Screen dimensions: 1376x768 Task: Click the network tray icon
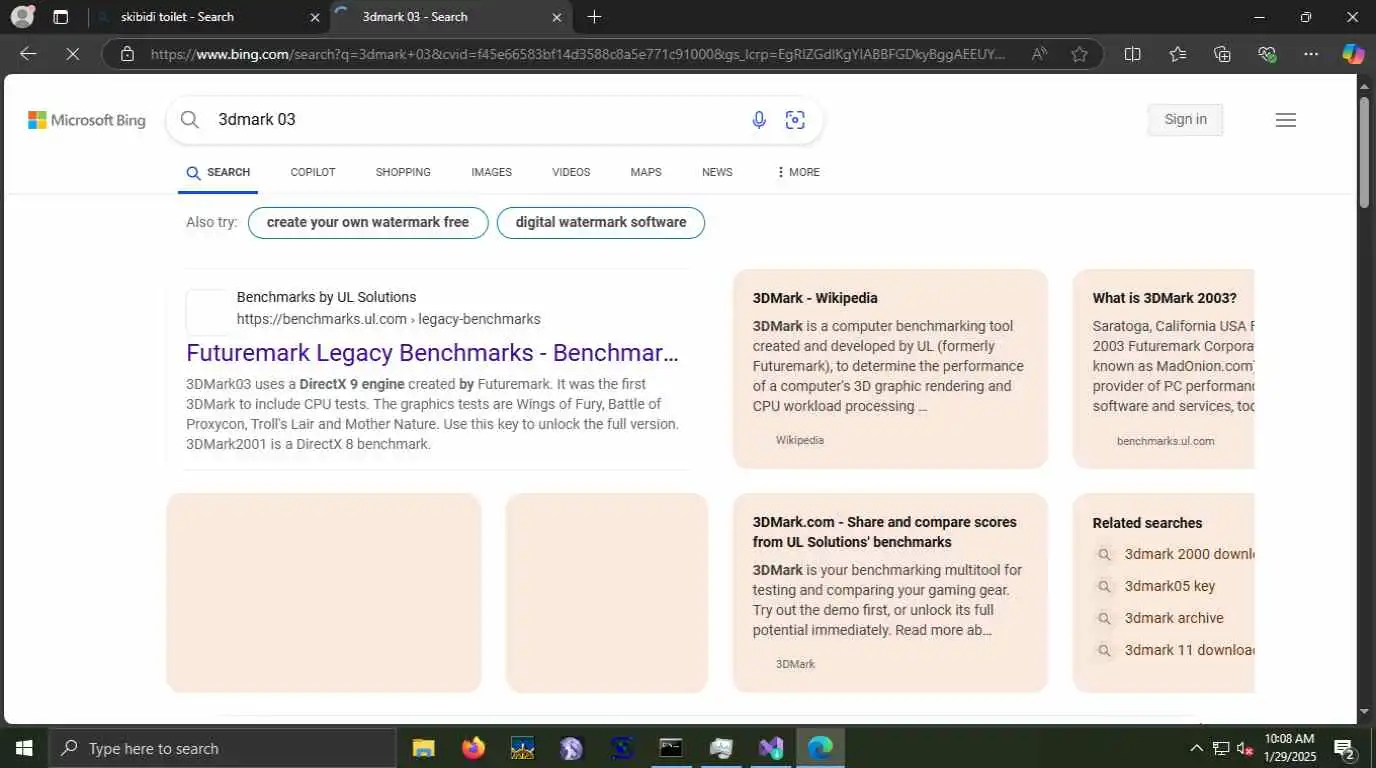[x=1221, y=748]
